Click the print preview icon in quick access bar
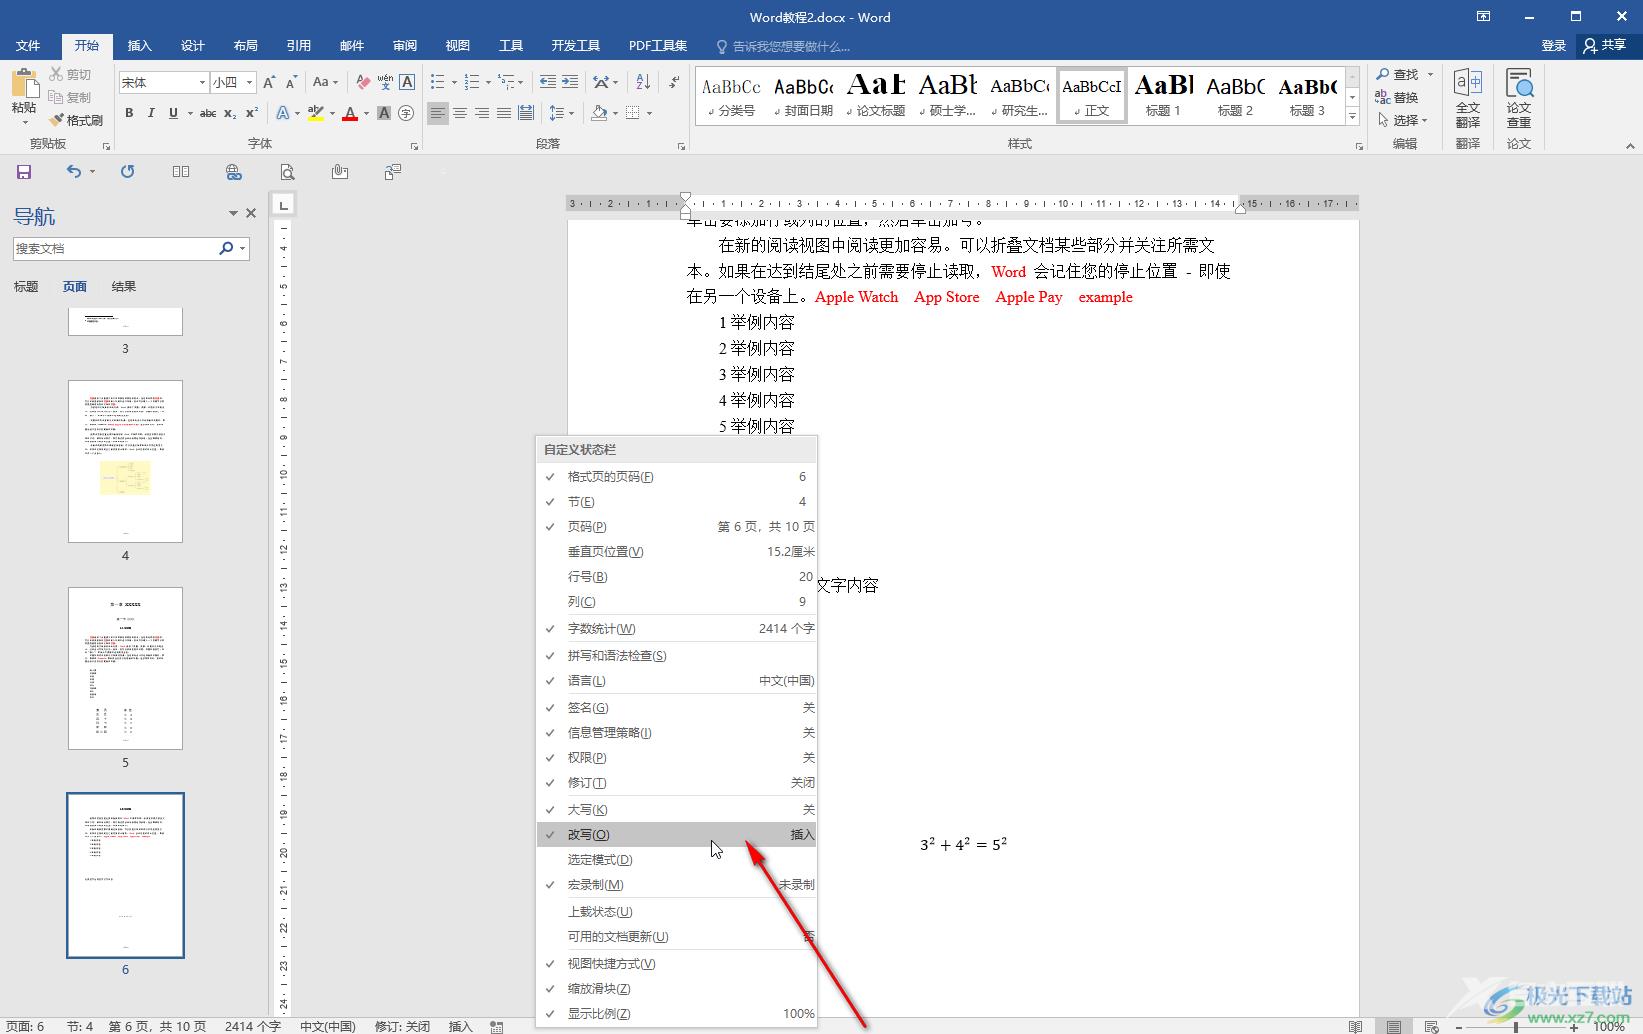This screenshot has height=1034, width=1643. tap(287, 172)
